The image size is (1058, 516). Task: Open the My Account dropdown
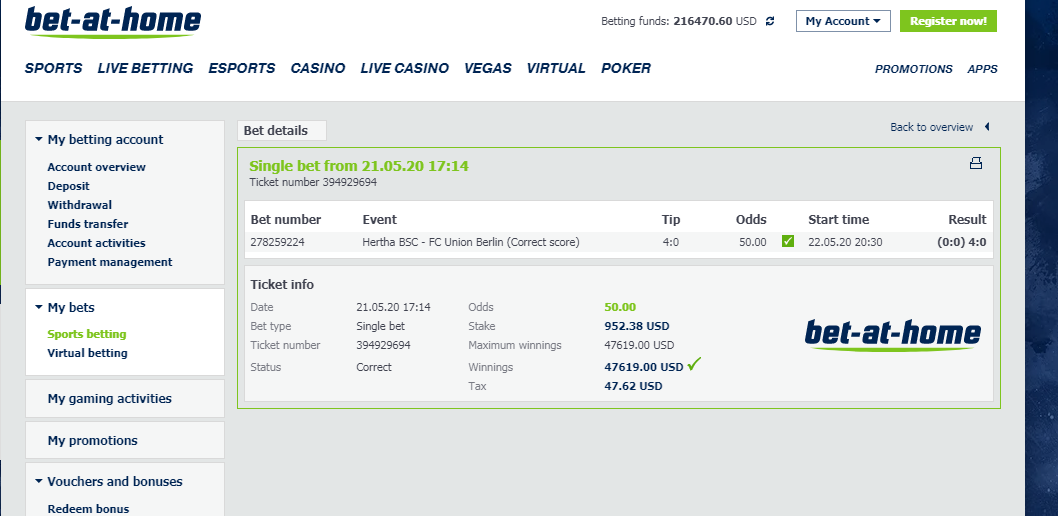(843, 21)
